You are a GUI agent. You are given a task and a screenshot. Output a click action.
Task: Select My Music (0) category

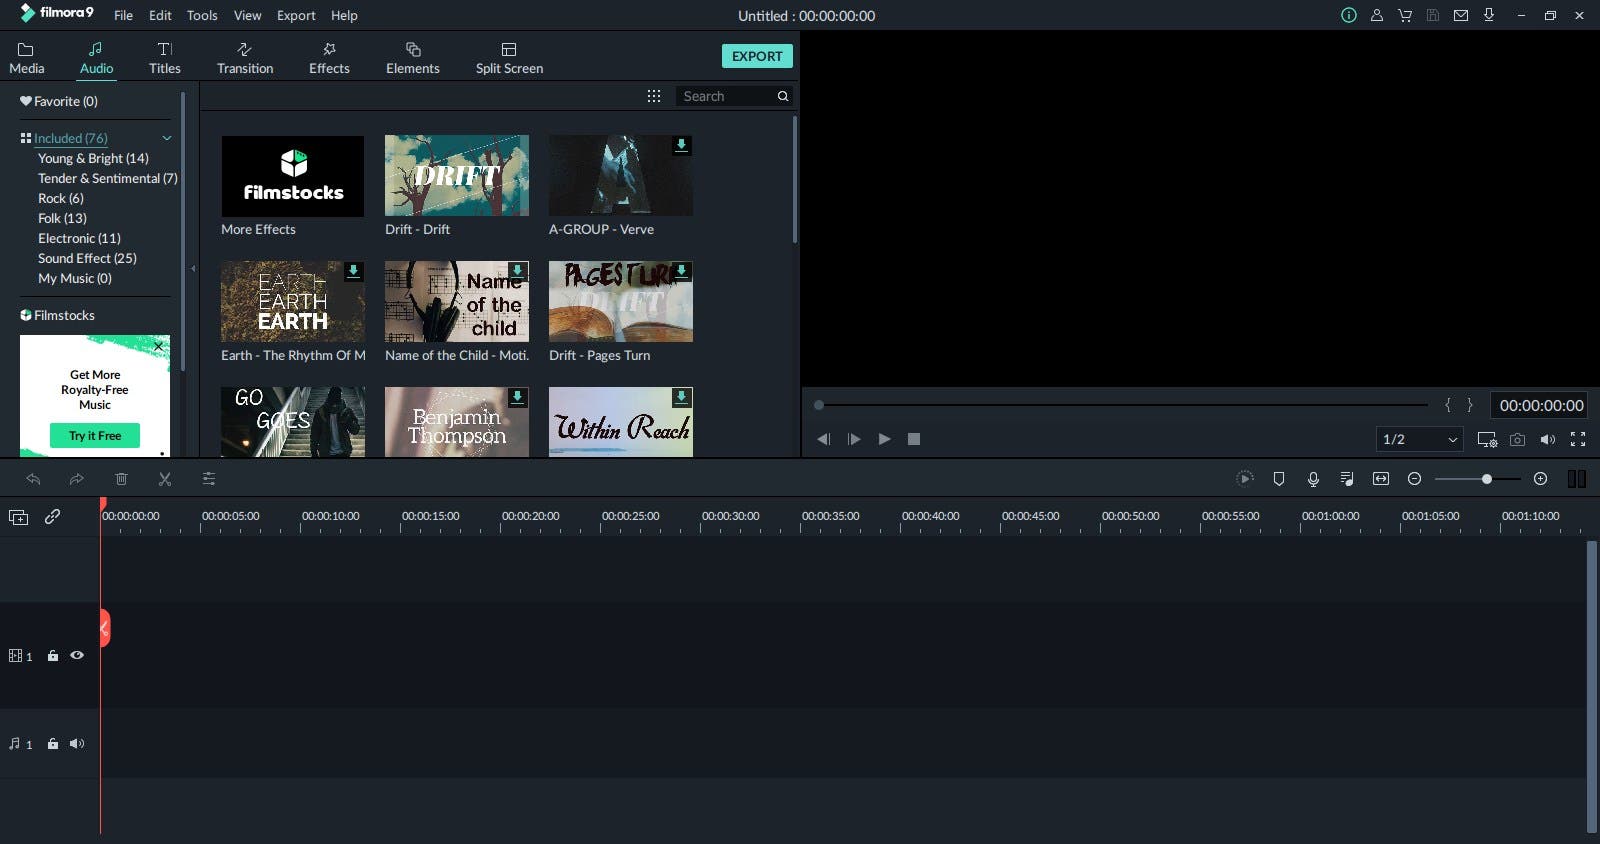(x=75, y=278)
